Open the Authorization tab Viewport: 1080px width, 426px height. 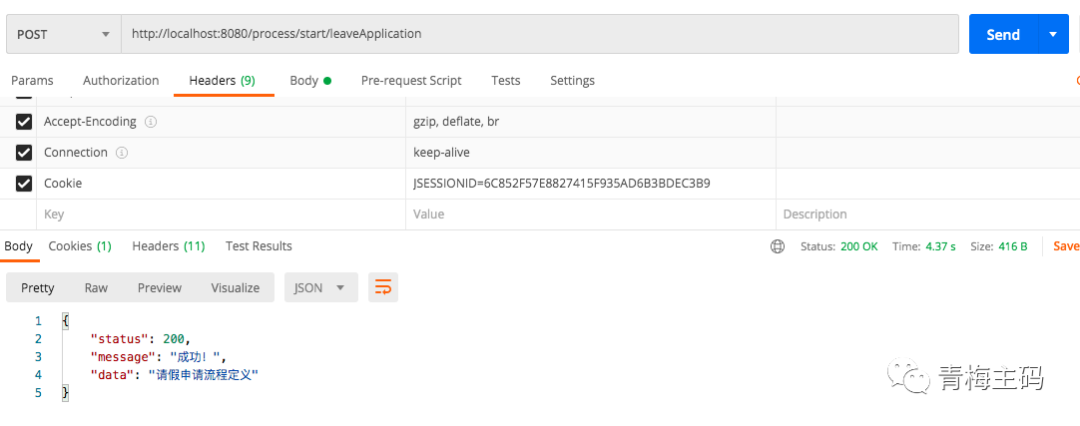121,81
